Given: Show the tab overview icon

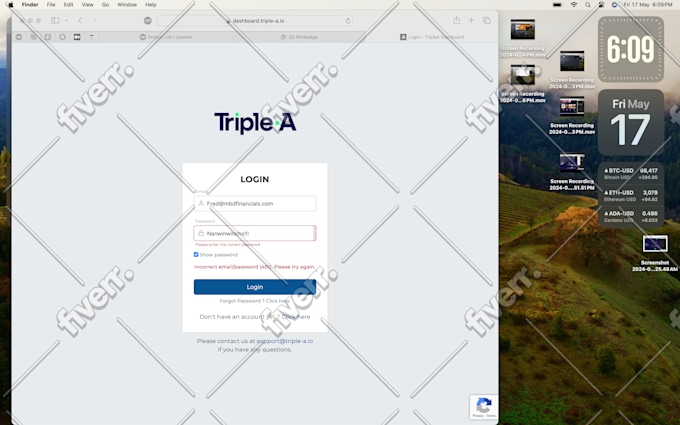Looking at the screenshot, I should tap(487, 20).
